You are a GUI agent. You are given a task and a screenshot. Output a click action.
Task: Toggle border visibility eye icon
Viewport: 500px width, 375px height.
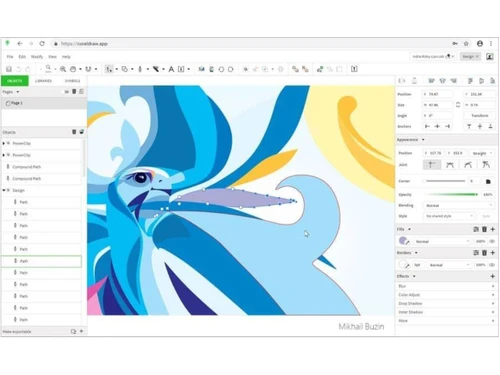click(492, 265)
